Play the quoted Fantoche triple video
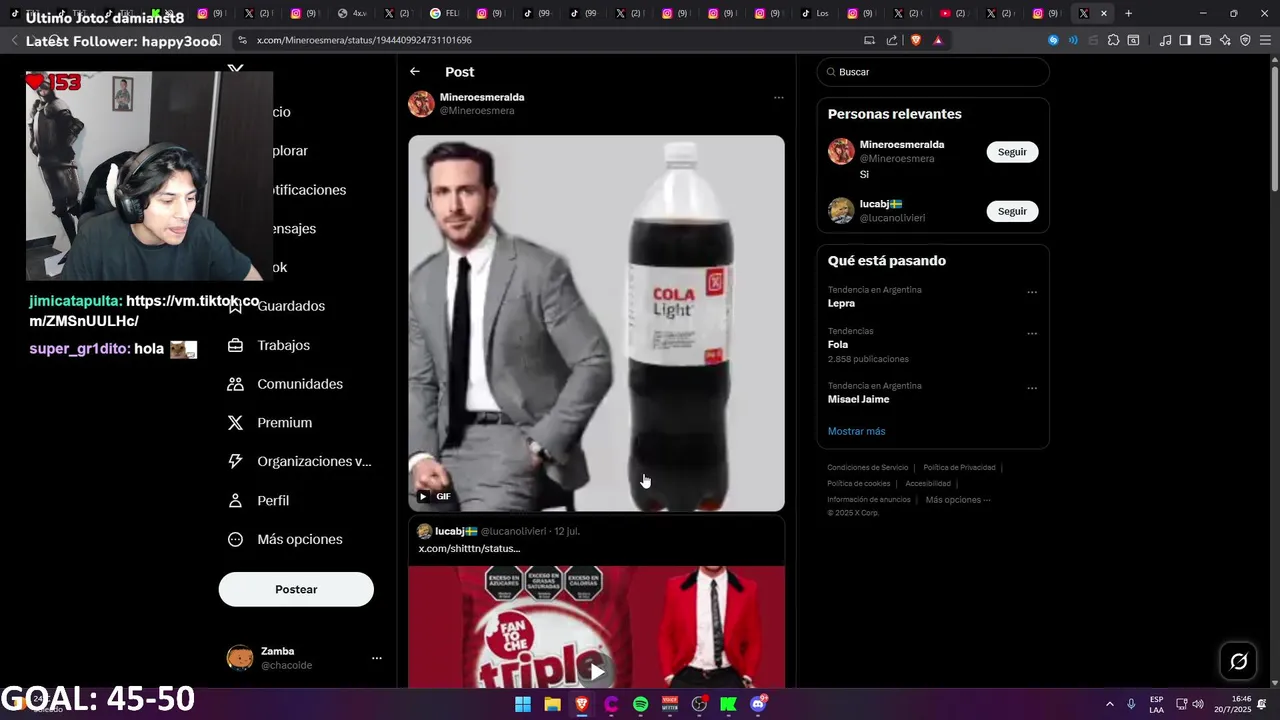1280x720 pixels. coord(596,671)
